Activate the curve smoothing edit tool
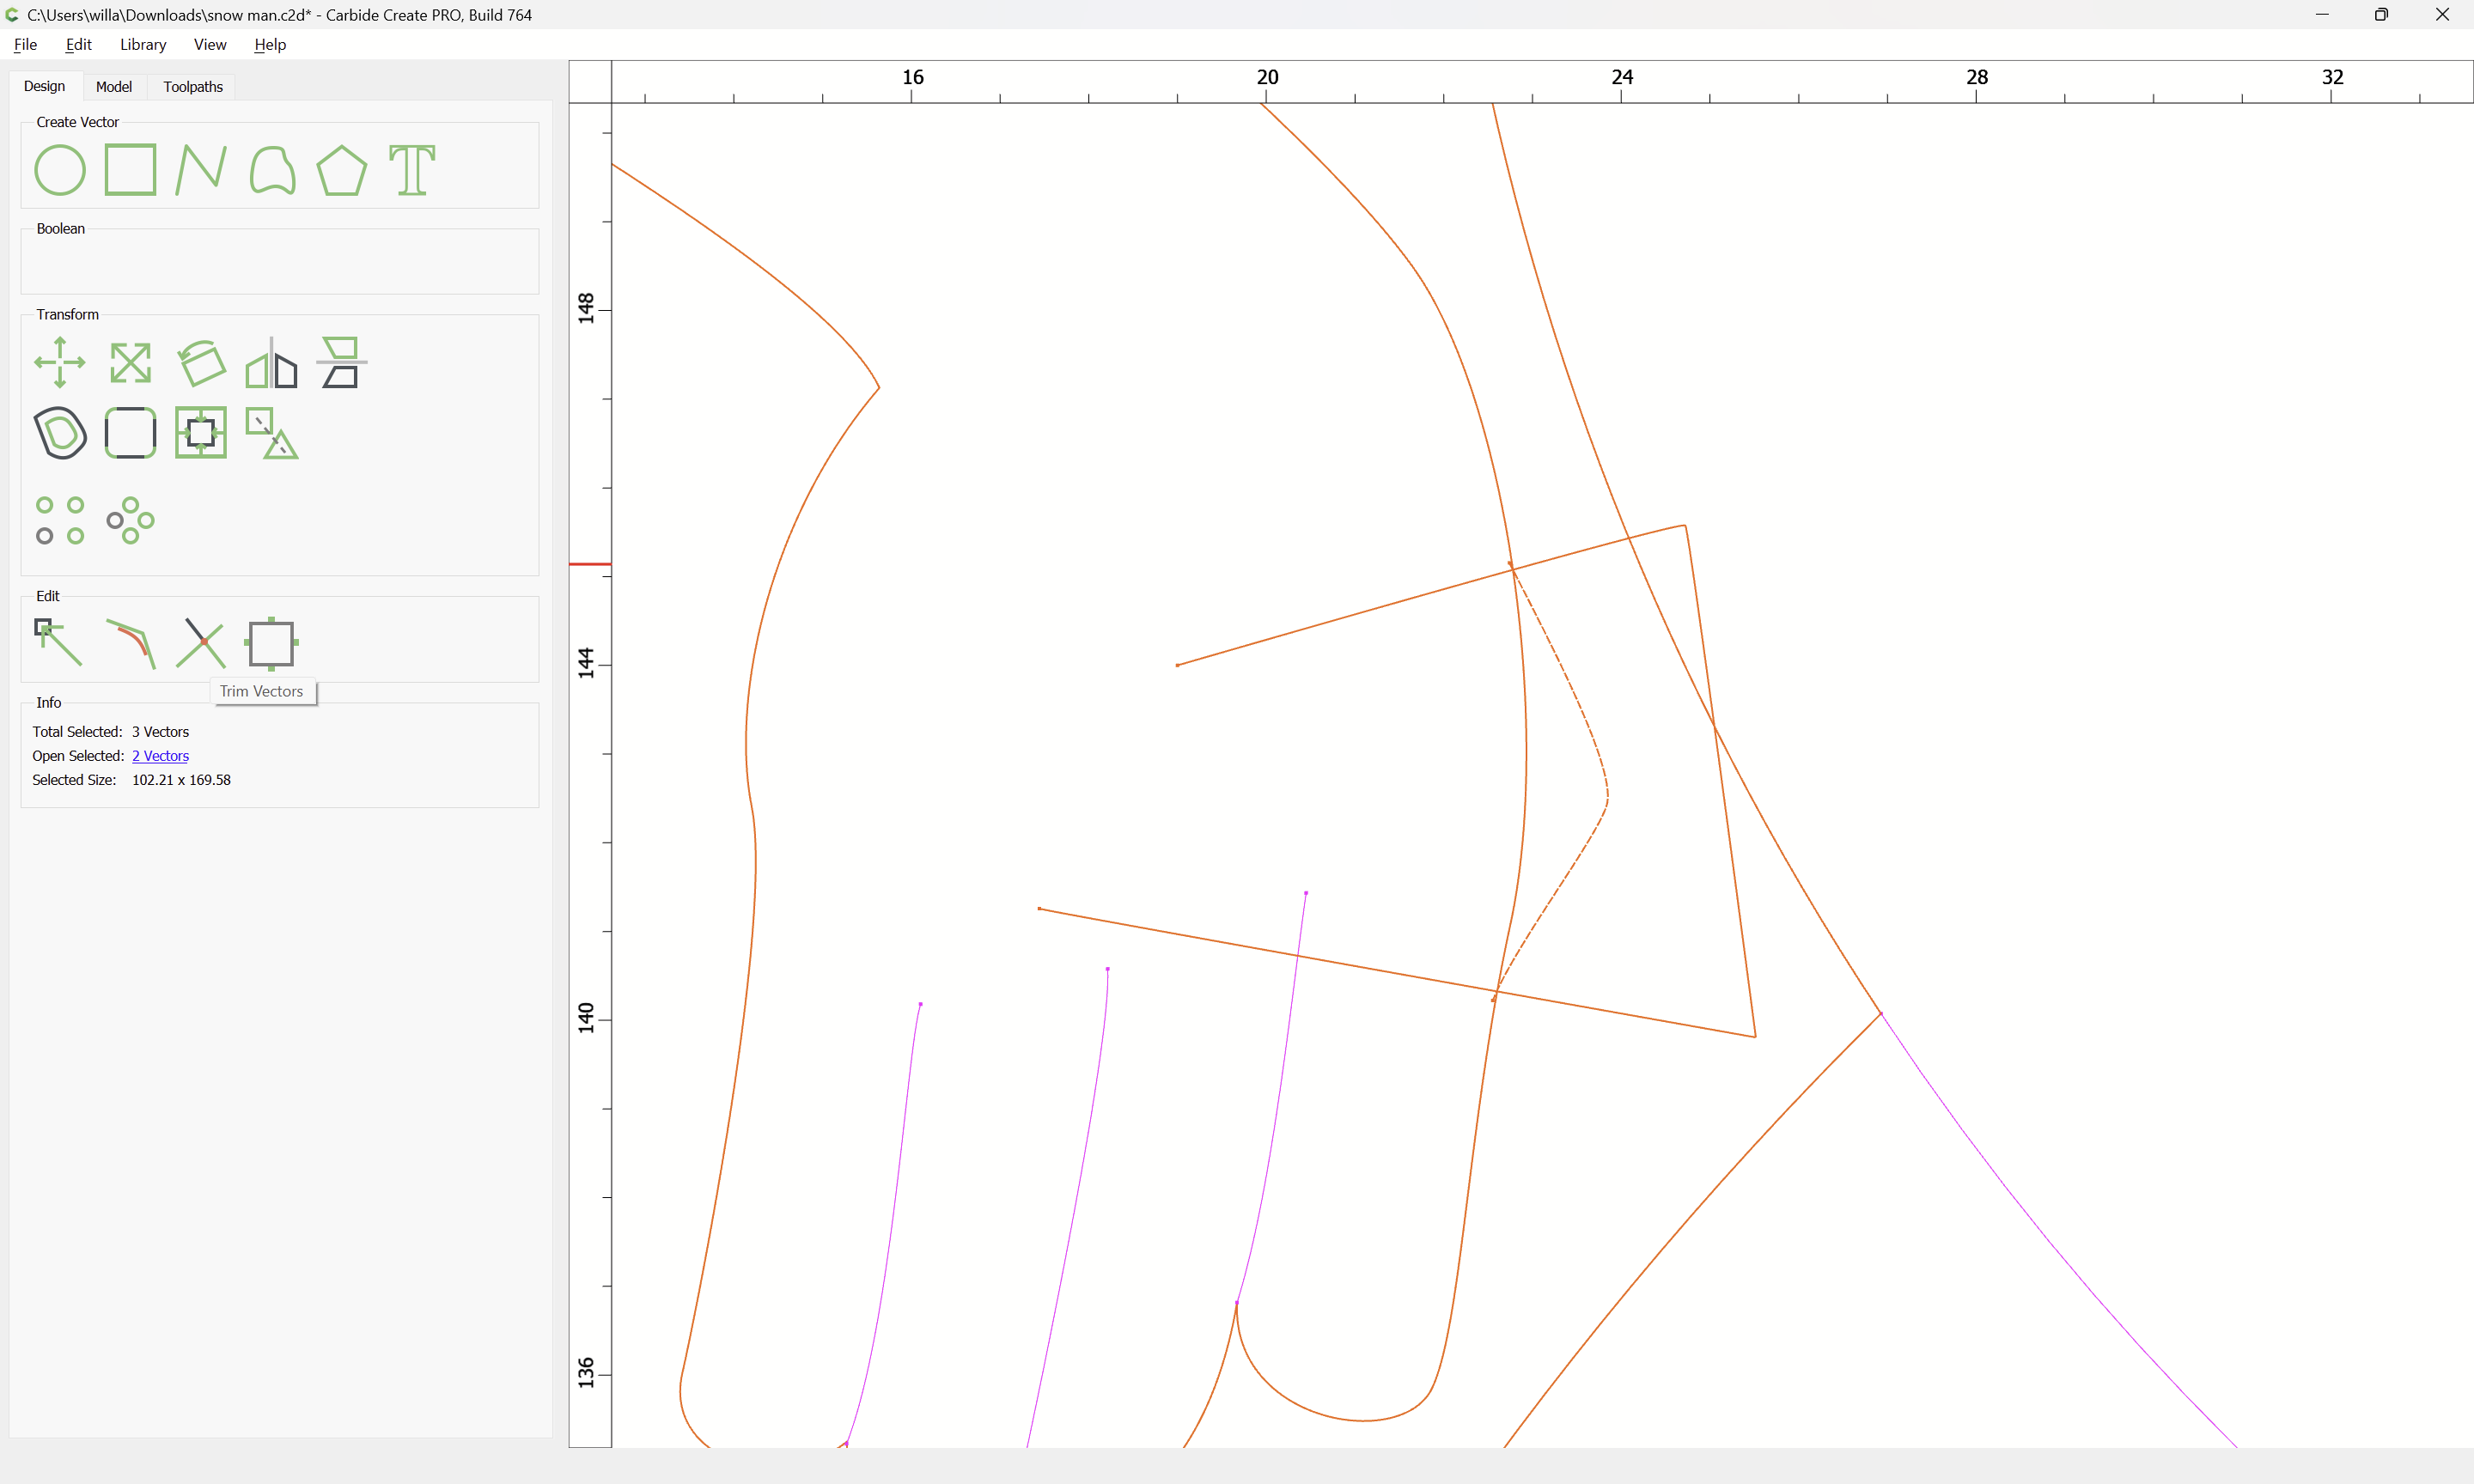Viewport: 2474px width, 1484px height. click(131, 643)
